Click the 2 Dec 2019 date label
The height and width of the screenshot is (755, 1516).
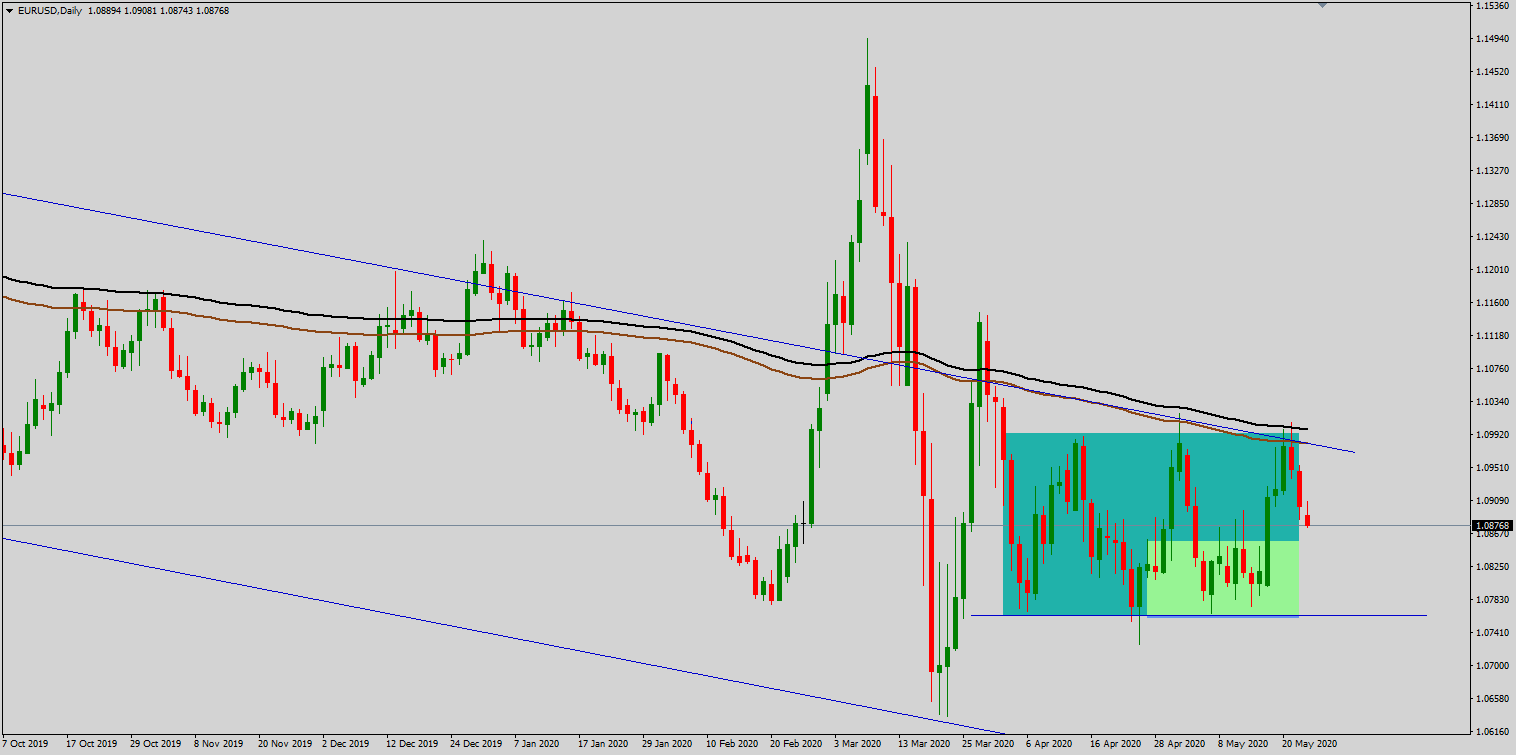pos(345,745)
